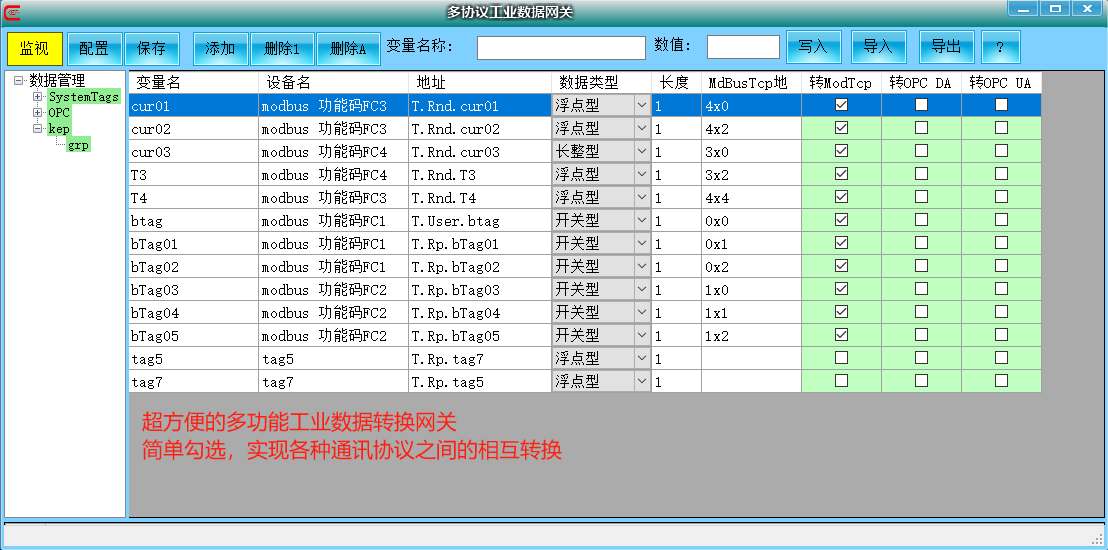Click the 写入 write button

click(x=813, y=47)
